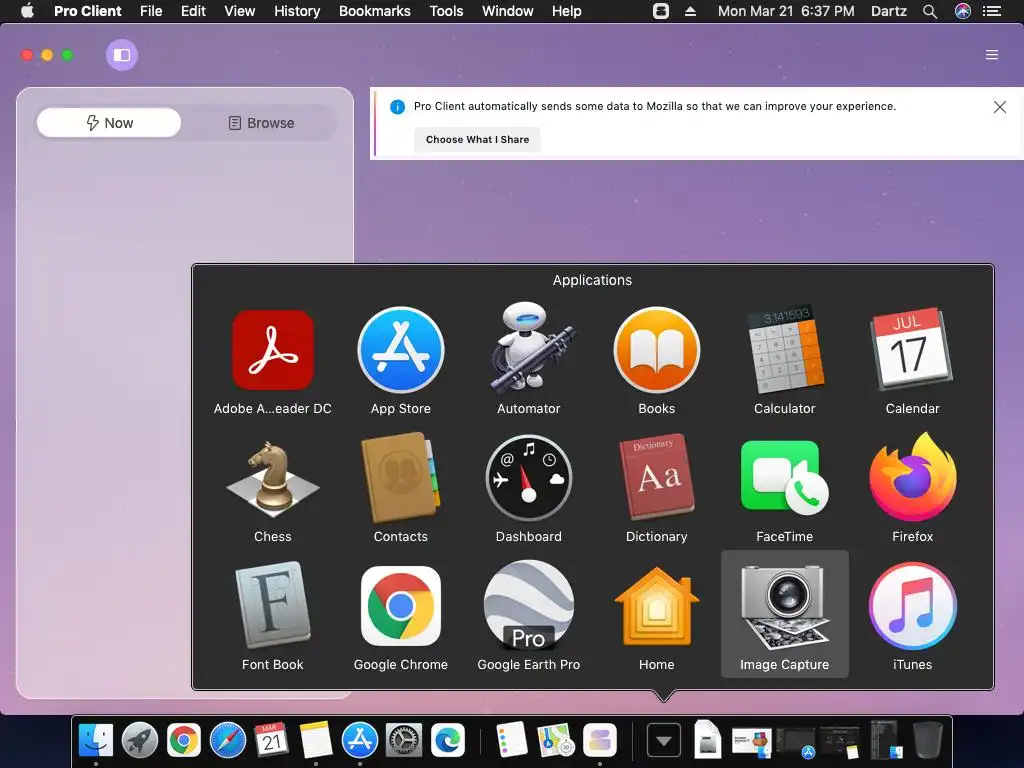Start the Chess app
The height and width of the screenshot is (768, 1024).
(x=273, y=478)
